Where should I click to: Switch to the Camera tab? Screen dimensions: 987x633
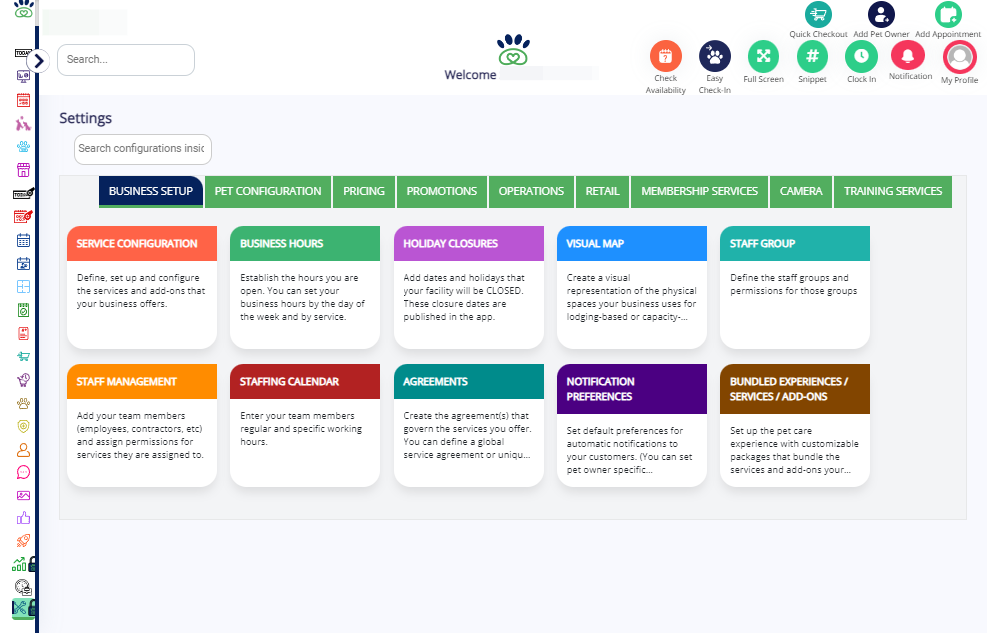[801, 191]
